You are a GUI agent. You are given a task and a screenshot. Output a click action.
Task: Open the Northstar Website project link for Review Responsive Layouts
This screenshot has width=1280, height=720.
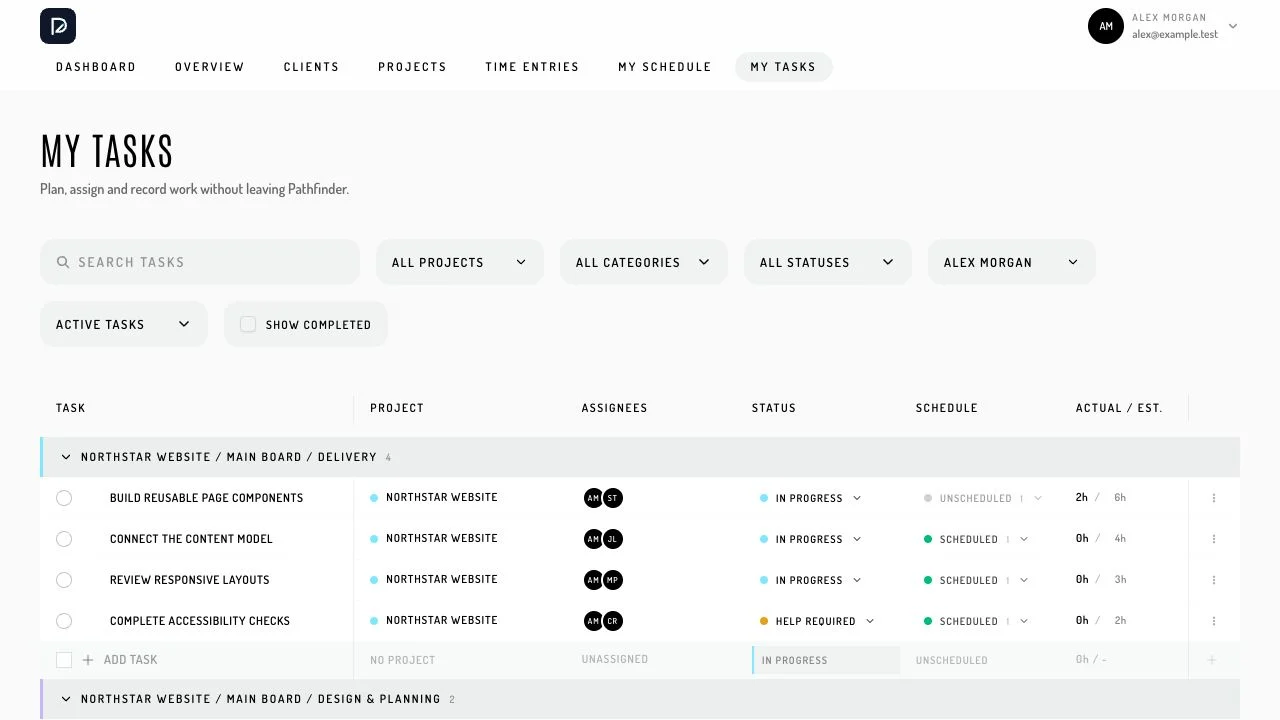point(442,579)
